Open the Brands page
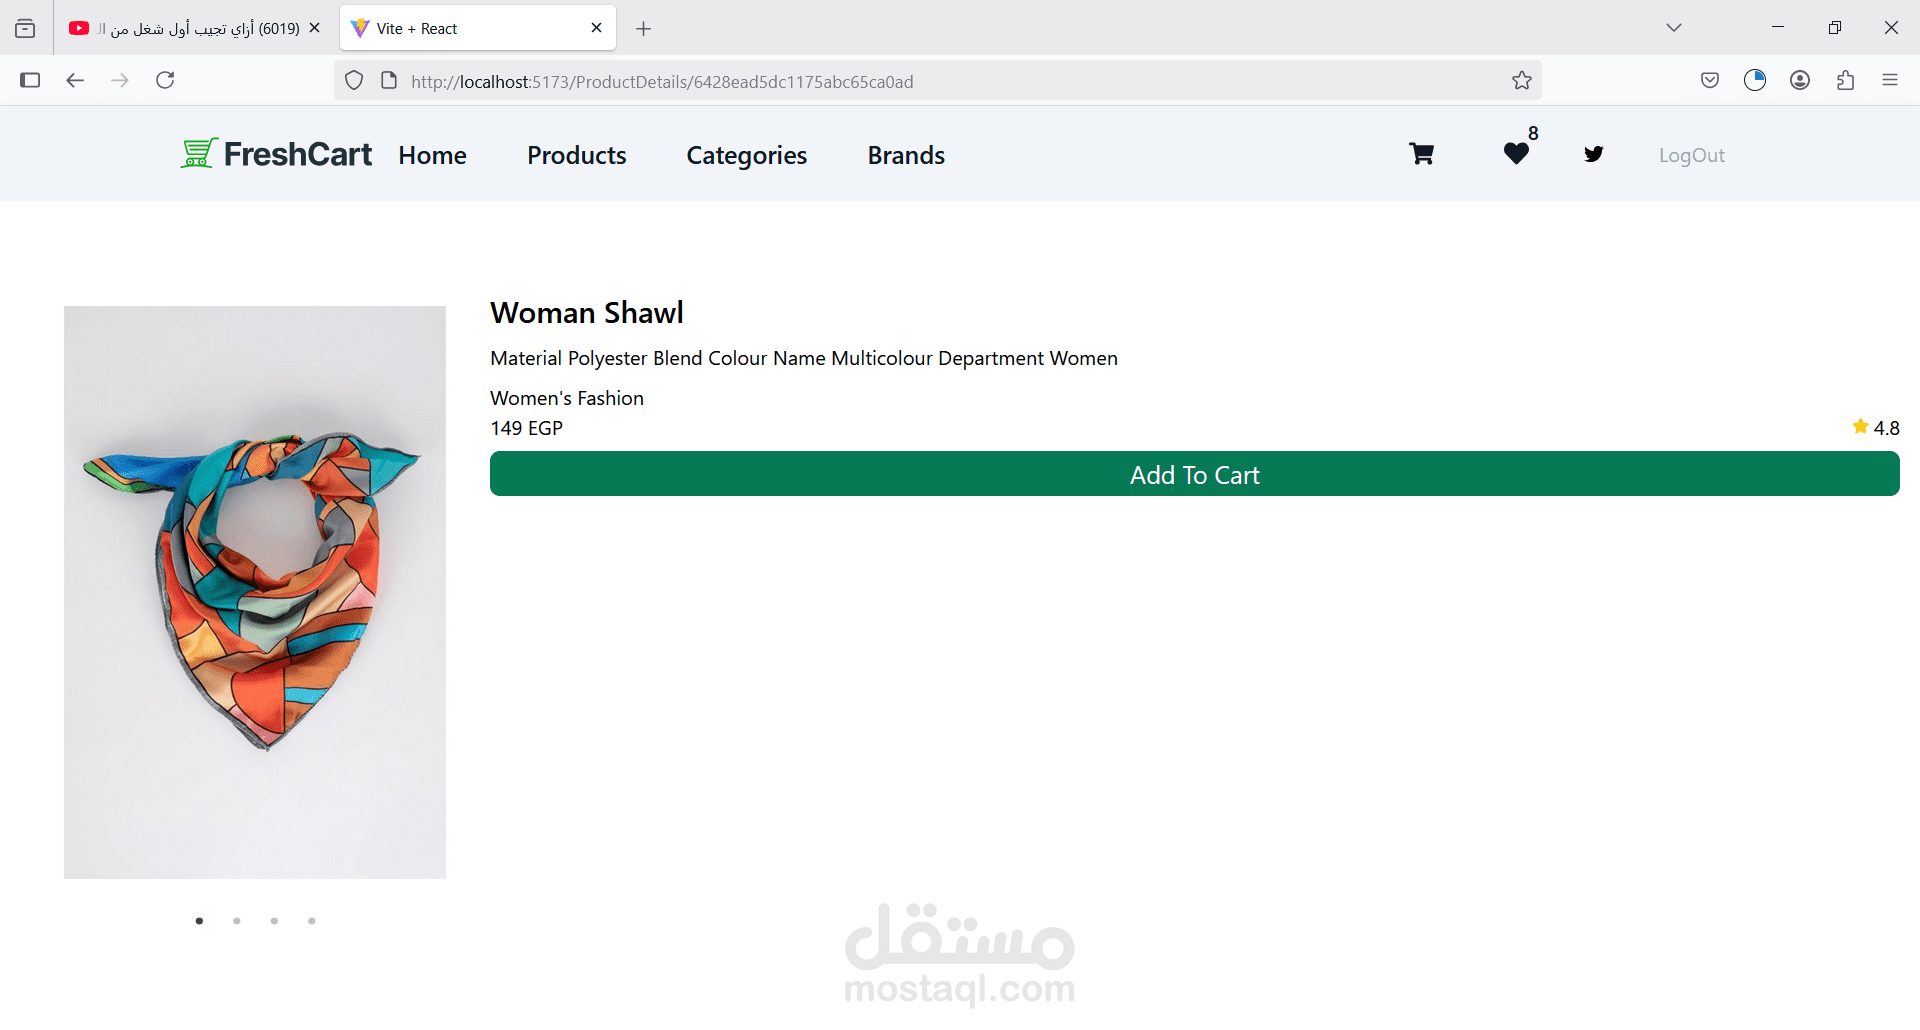 point(906,155)
